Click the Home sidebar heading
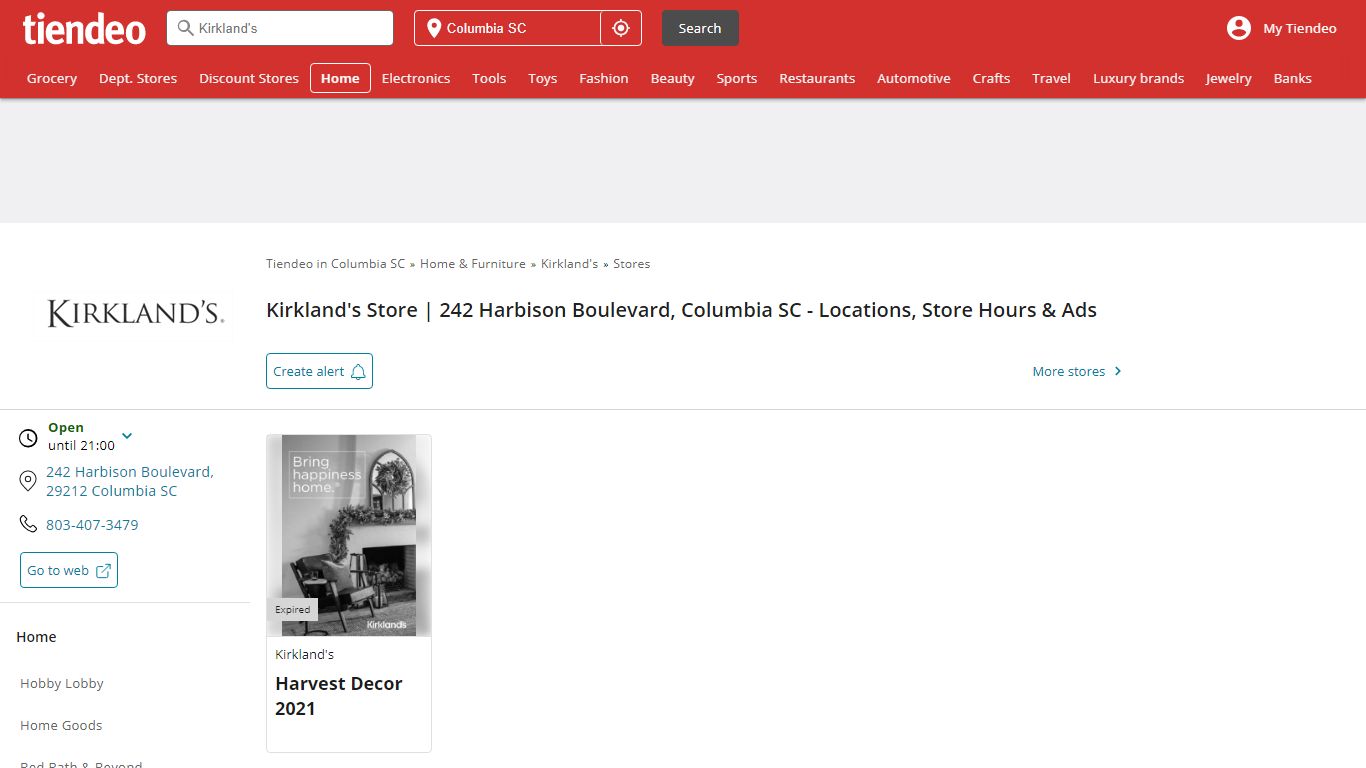This screenshot has height=768, width=1366. pos(36,637)
